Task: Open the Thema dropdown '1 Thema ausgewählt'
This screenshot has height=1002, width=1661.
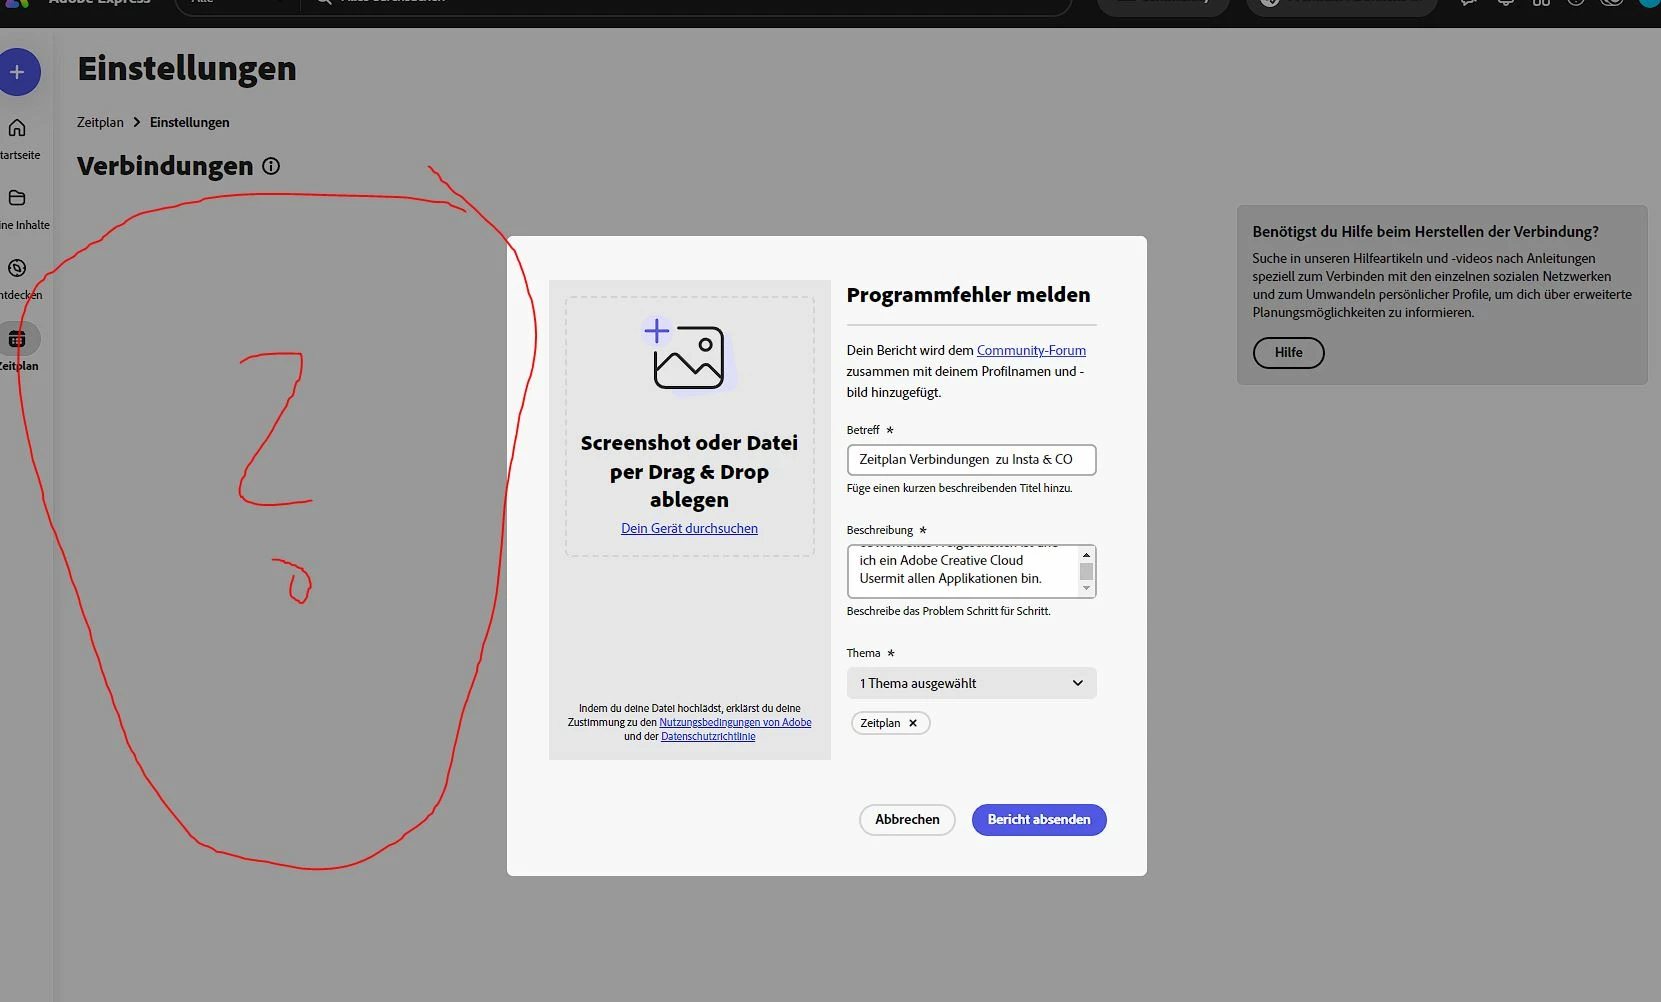Action: (972, 683)
